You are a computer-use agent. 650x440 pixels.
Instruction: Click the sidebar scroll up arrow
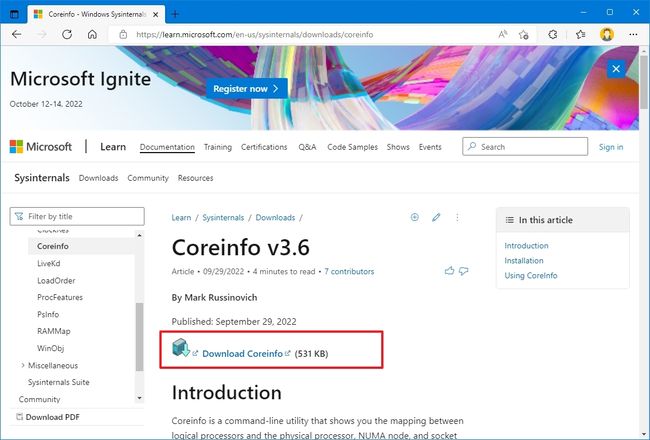139,235
